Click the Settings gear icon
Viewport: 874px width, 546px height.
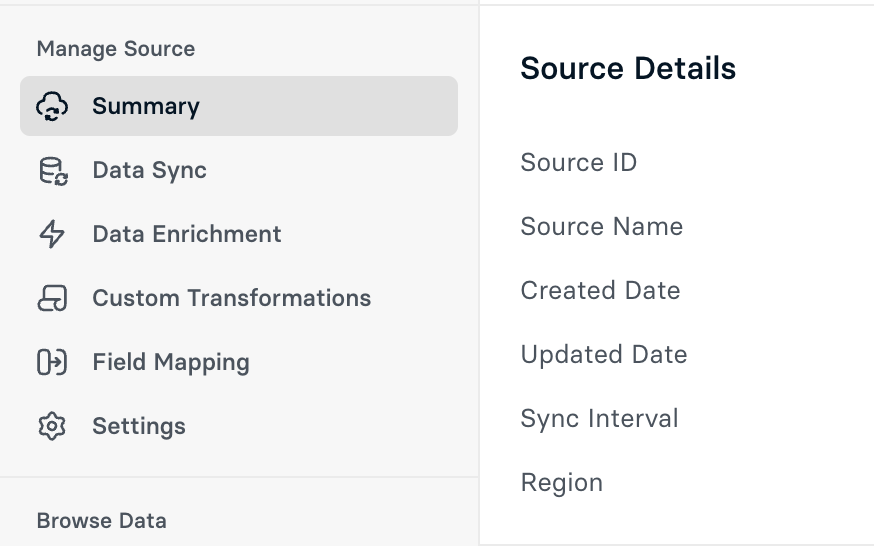pos(52,426)
